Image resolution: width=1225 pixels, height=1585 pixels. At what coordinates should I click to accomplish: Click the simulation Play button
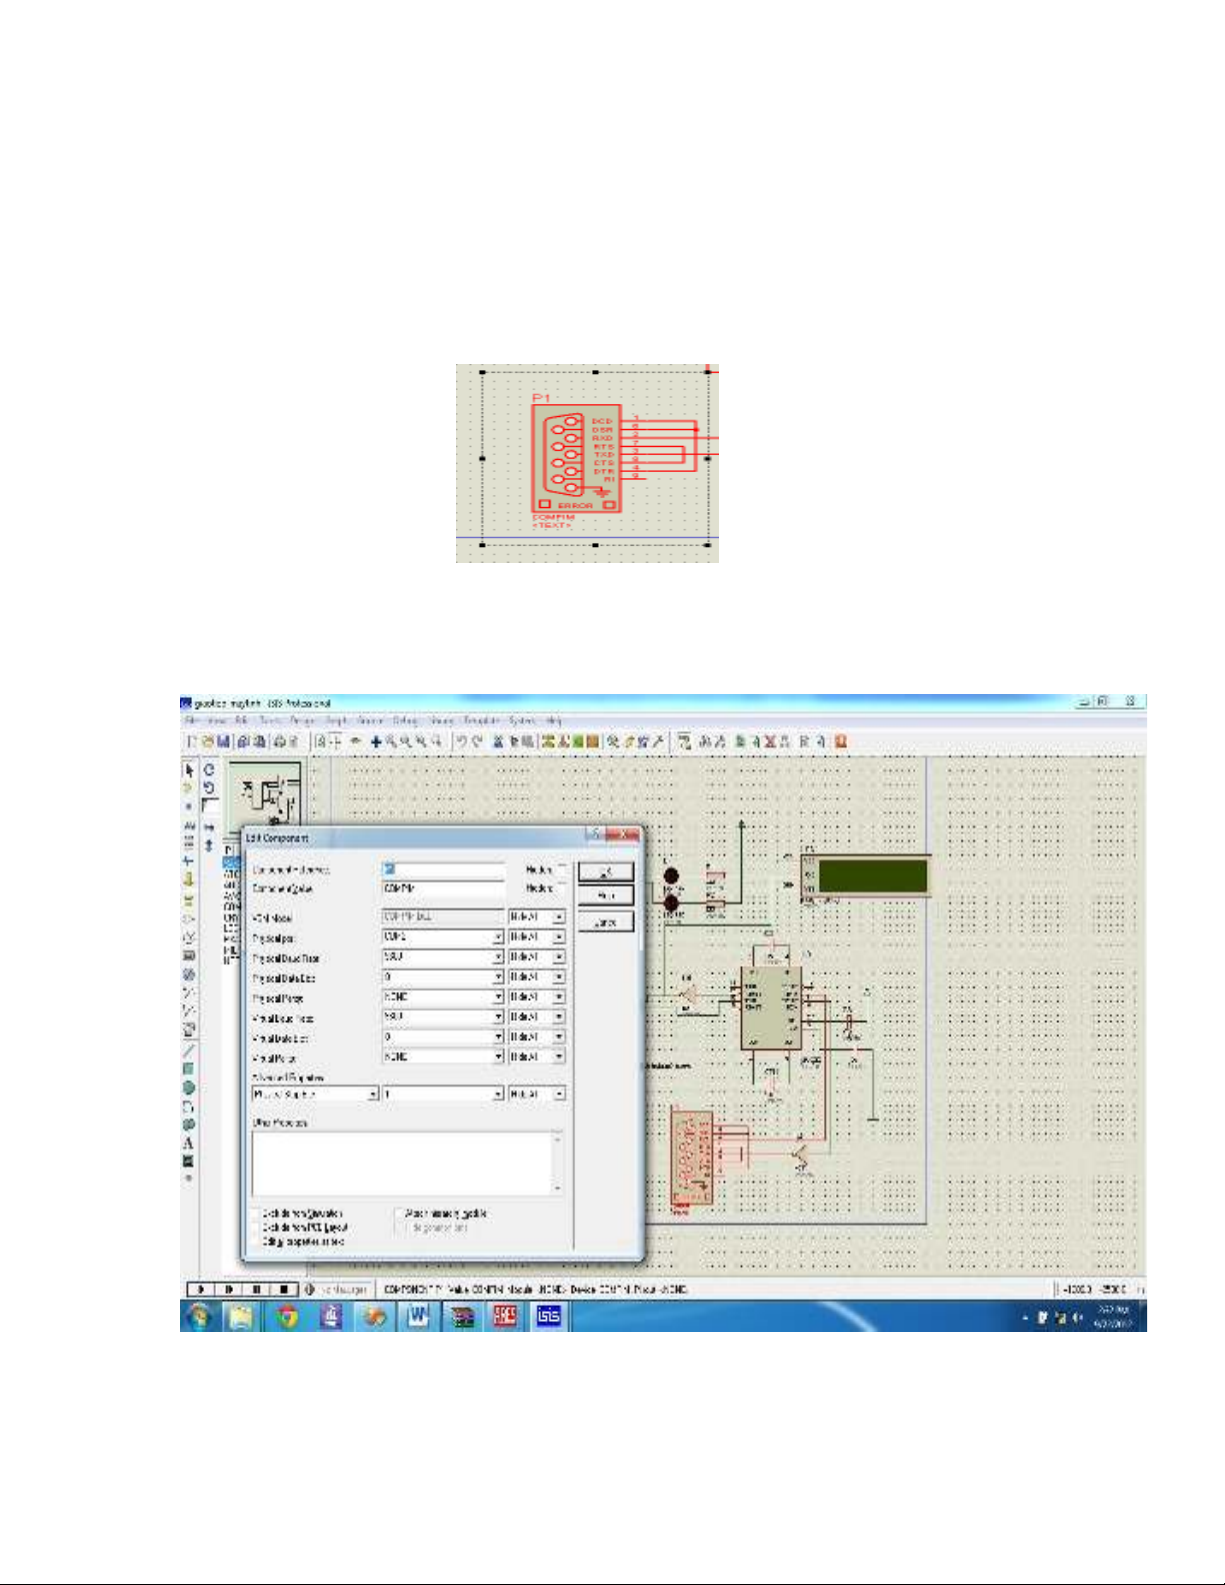tap(201, 1290)
